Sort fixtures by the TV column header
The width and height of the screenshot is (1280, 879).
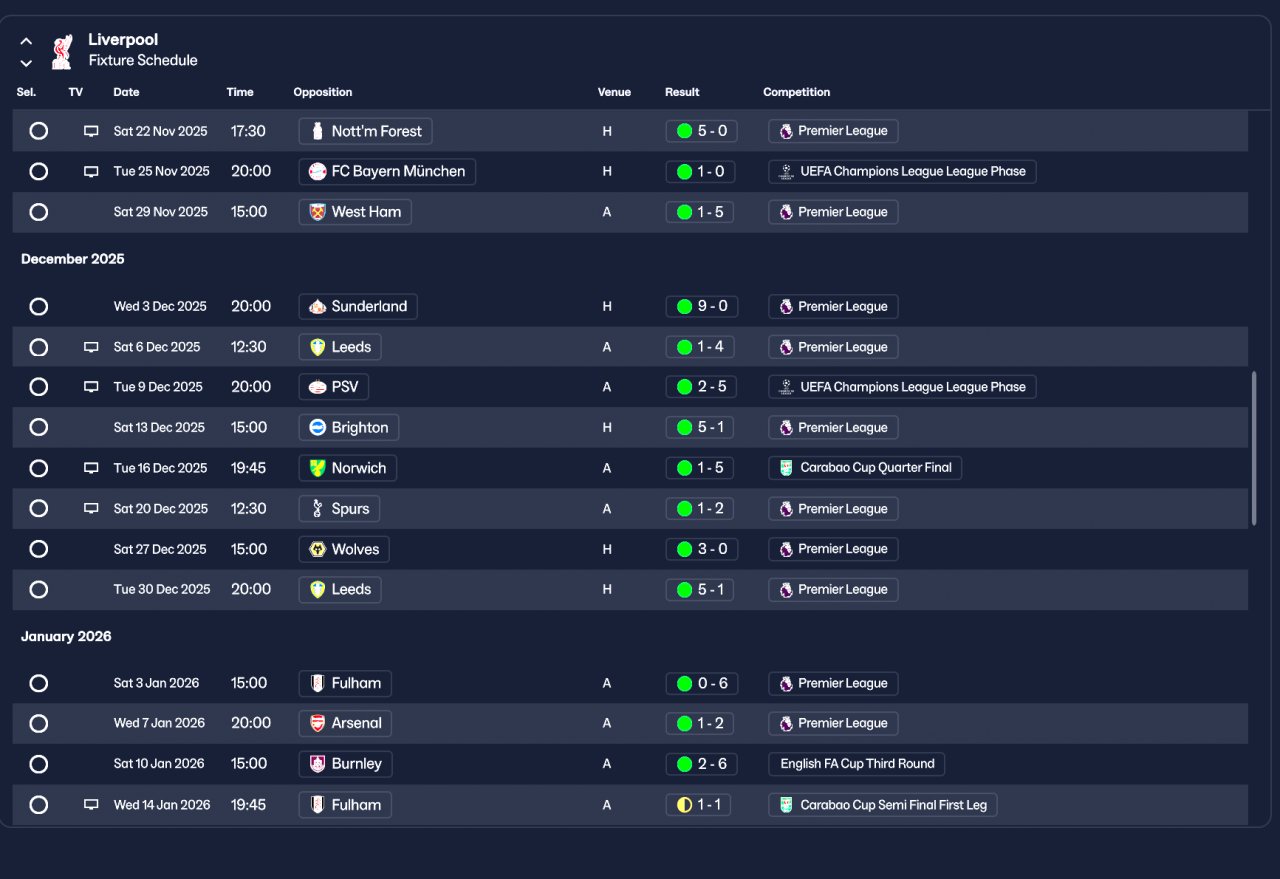click(76, 92)
